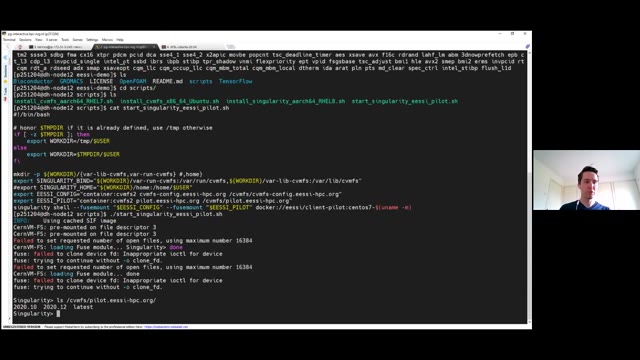Open the X server menu

[x=51, y=40]
